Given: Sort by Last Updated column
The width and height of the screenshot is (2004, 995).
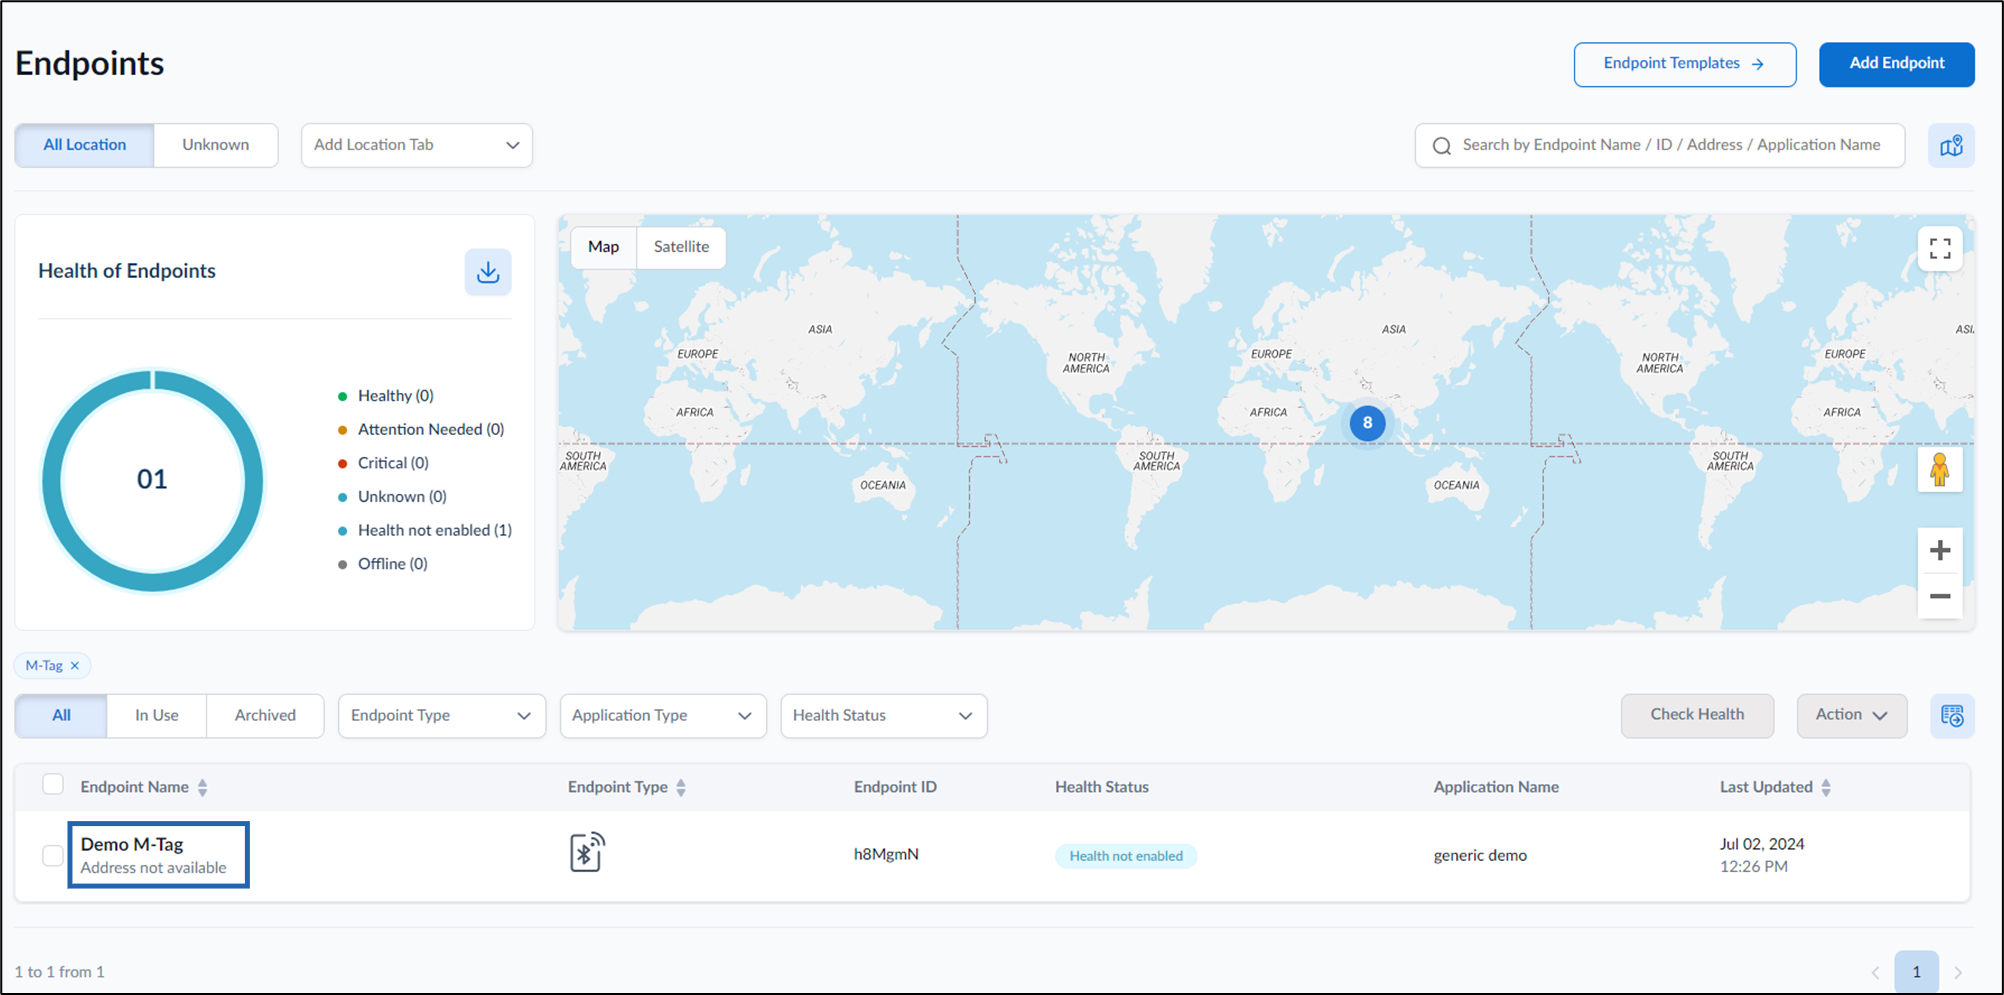Looking at the screenshot, I should 1826,788.
